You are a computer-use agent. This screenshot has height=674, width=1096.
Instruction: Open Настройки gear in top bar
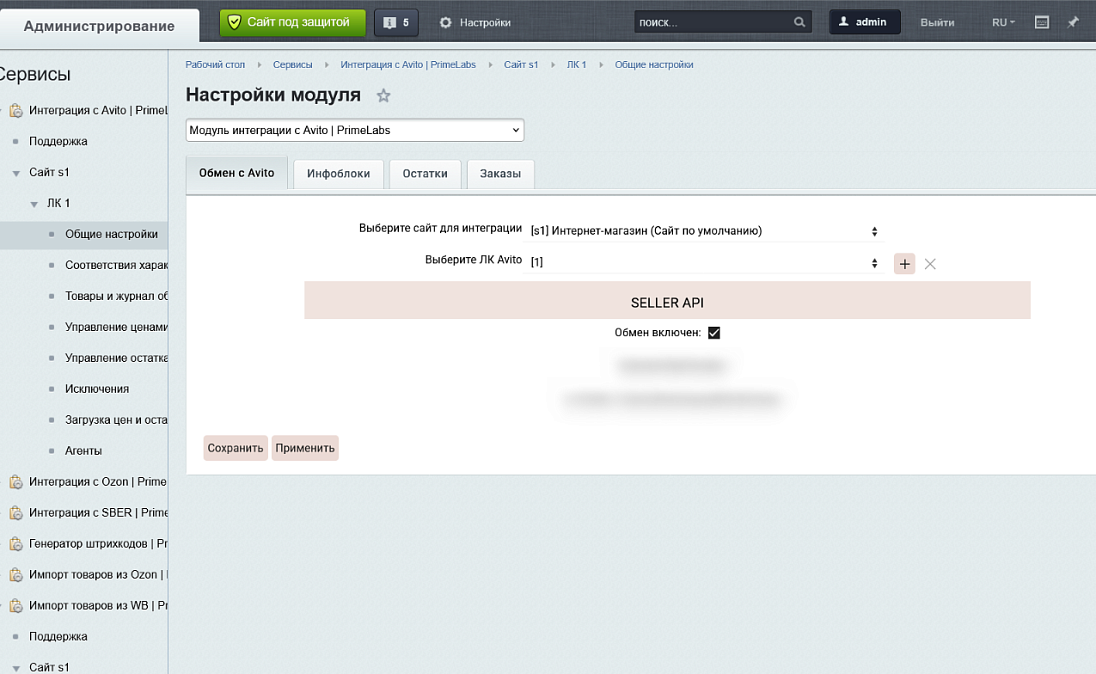click(475, 22)
